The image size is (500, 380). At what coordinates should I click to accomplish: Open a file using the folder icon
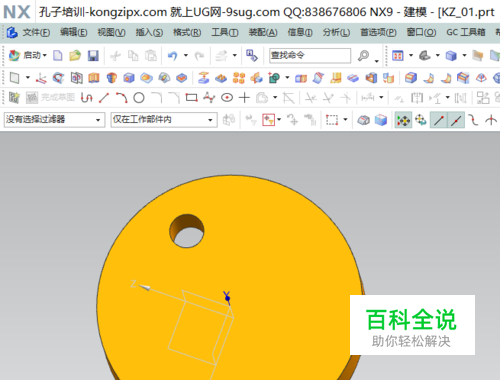75,55
